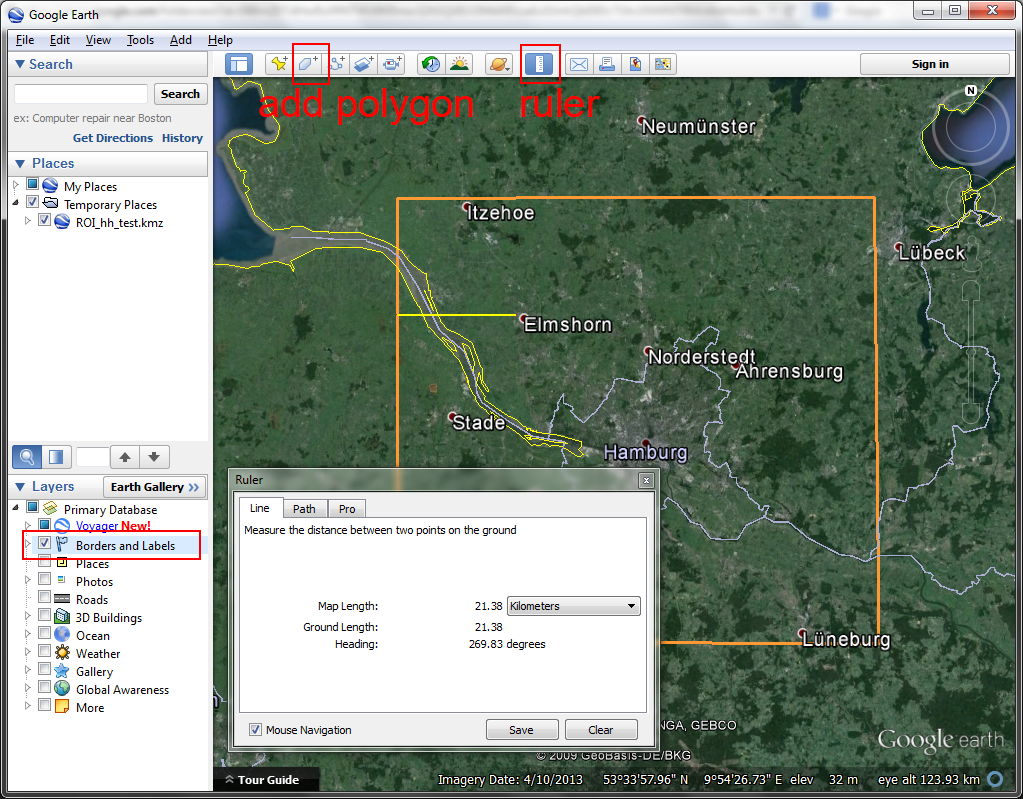Open the View menu

click(98, 40)
